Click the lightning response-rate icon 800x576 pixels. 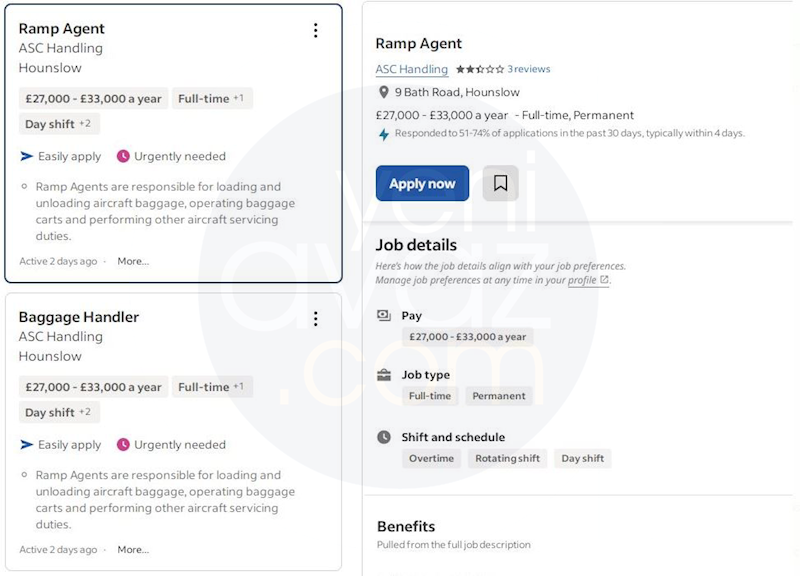(384, 134)
